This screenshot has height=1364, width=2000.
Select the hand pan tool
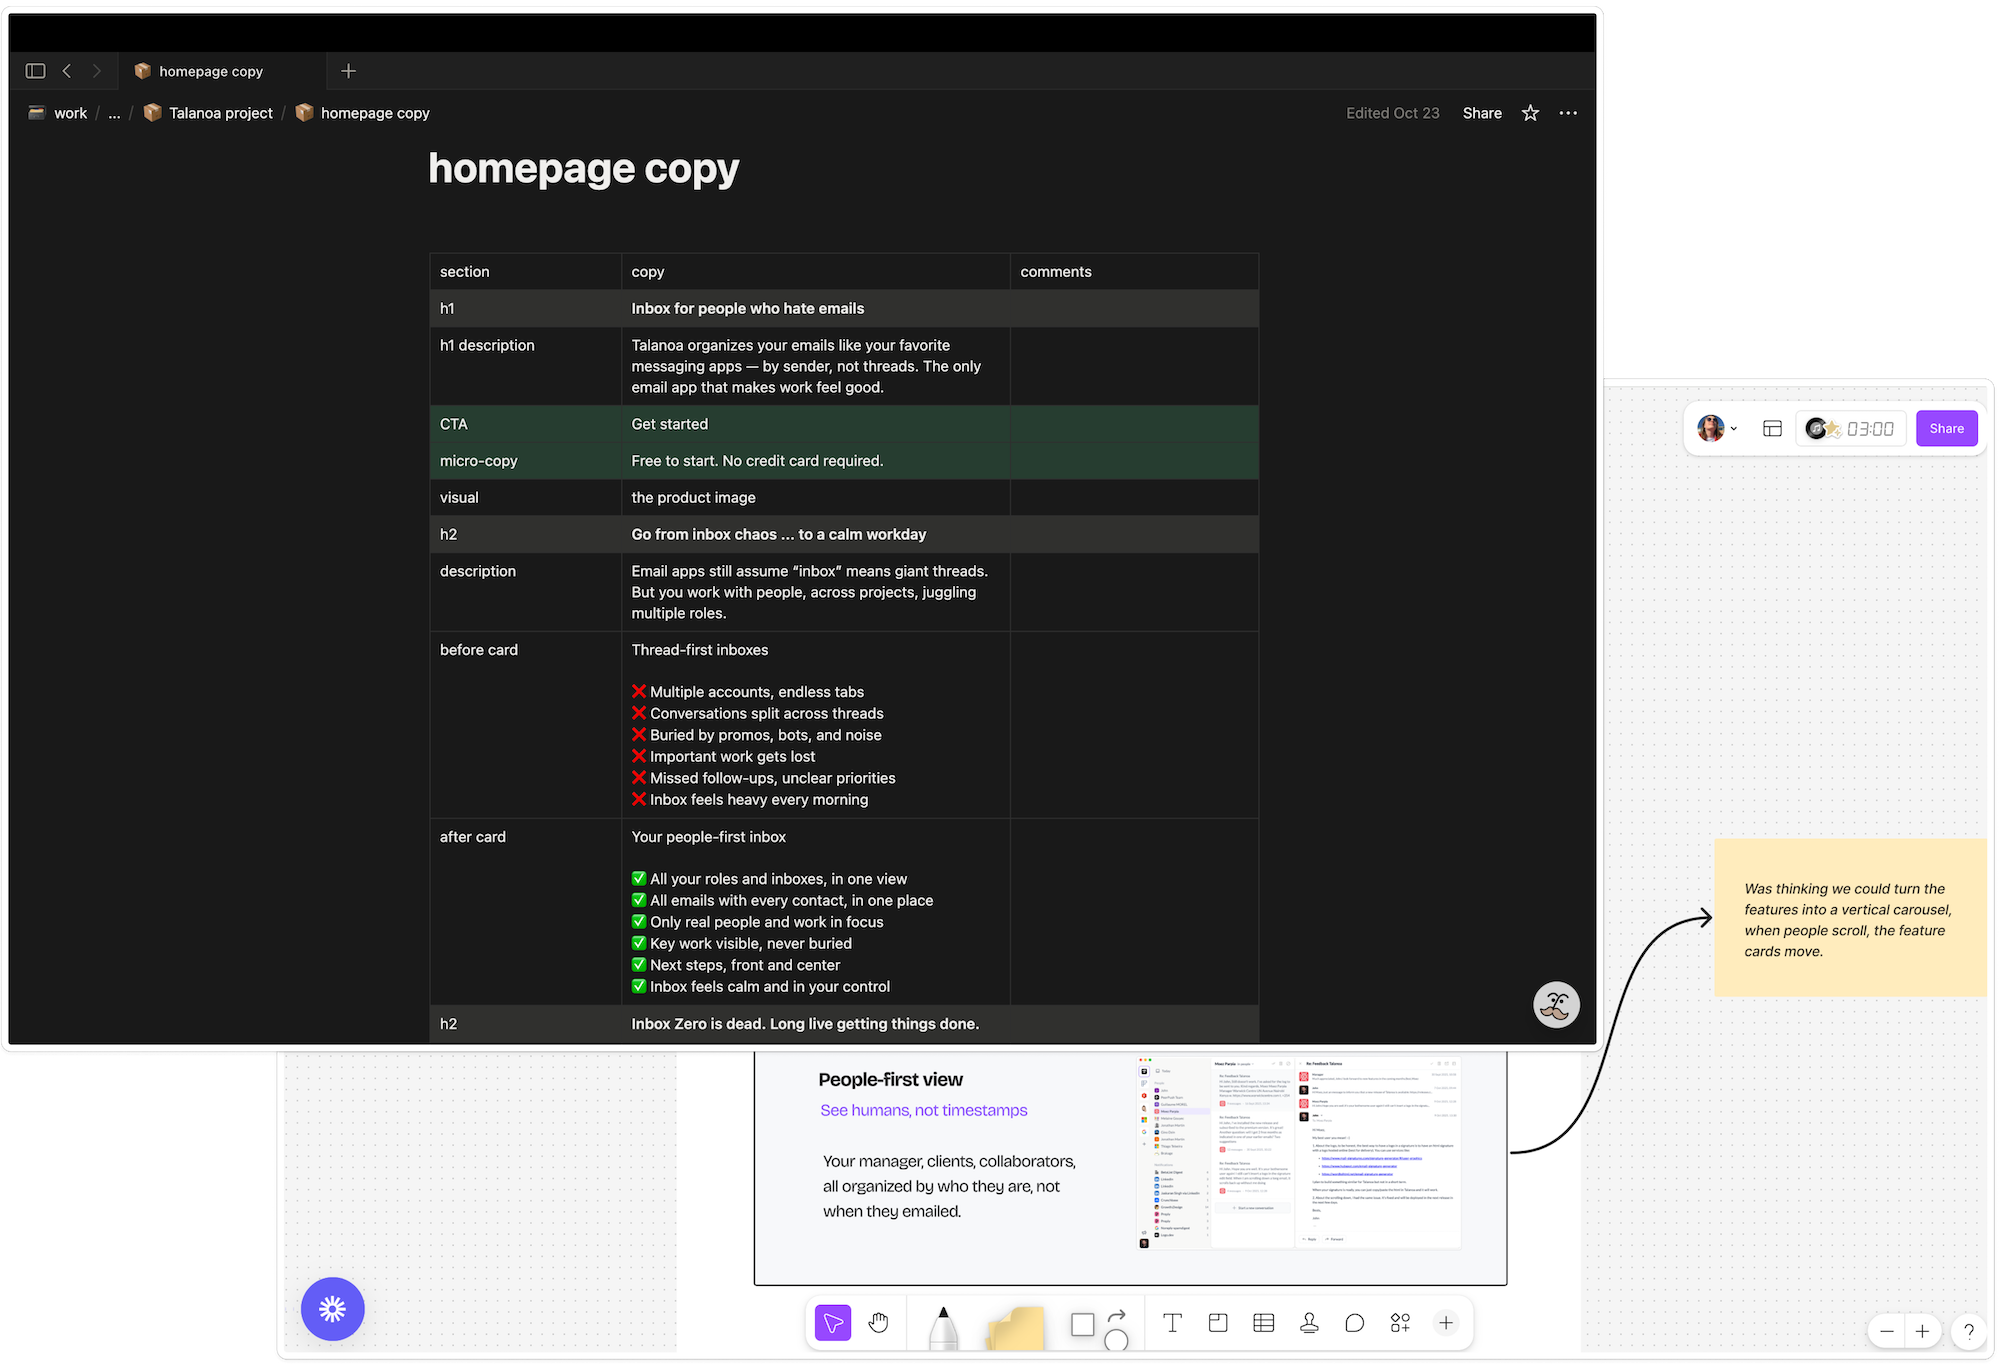coord(878,1324)
